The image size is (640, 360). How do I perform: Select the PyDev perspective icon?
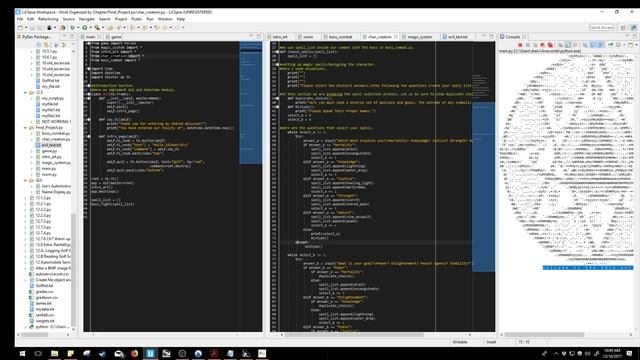[633, 28]
